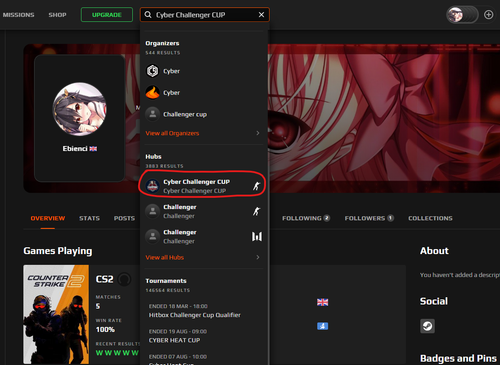The image size is (500, 365).
Task: Click the Counter-Strike 2 game cover
Action: 56,314
